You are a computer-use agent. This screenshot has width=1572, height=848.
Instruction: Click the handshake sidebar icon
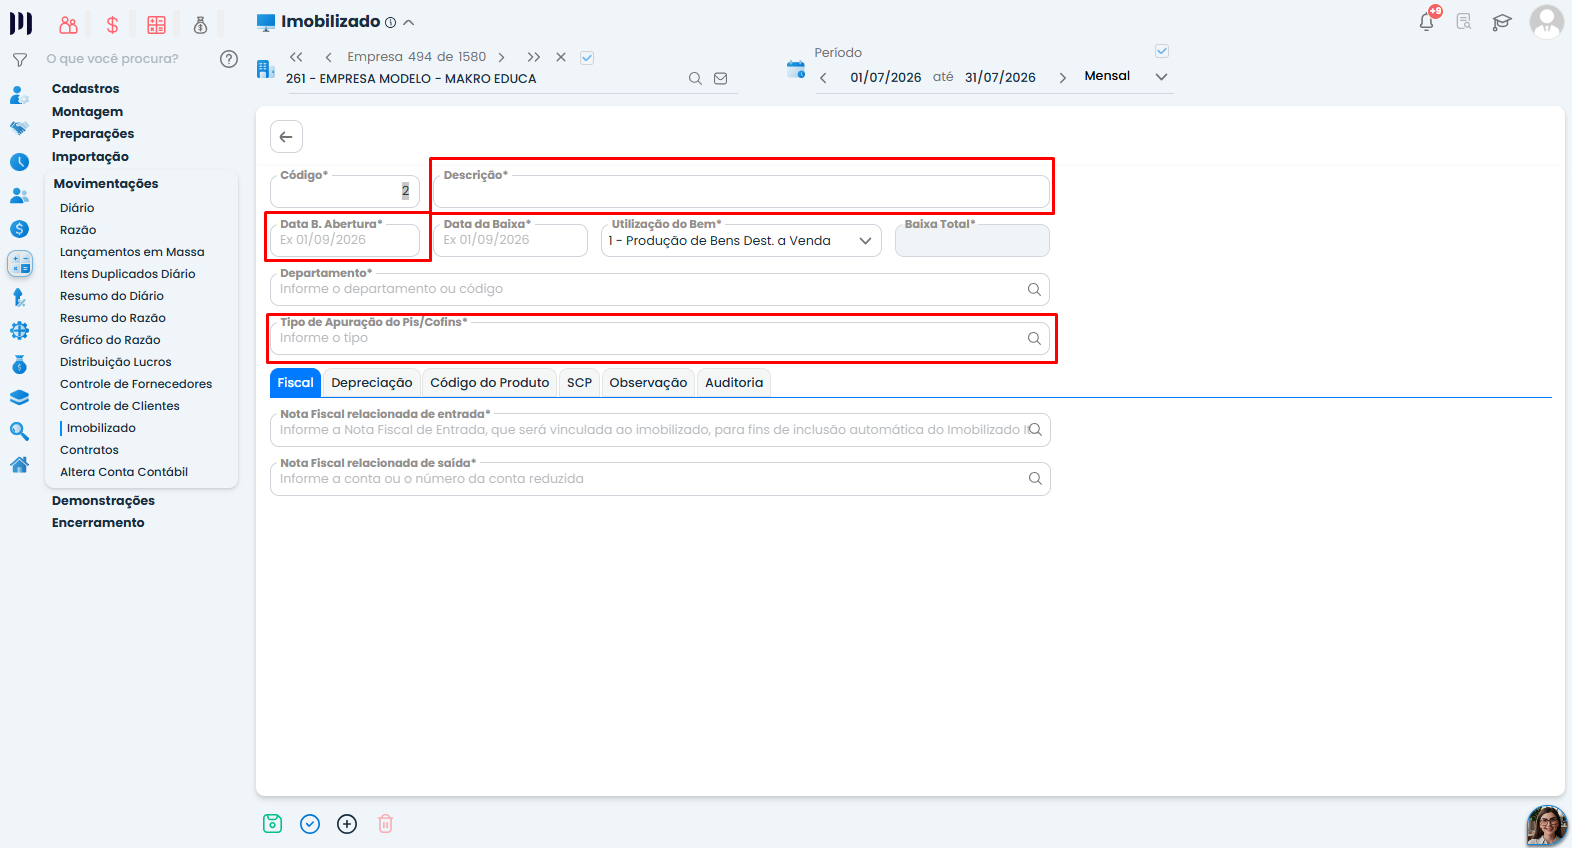(19, 128)
